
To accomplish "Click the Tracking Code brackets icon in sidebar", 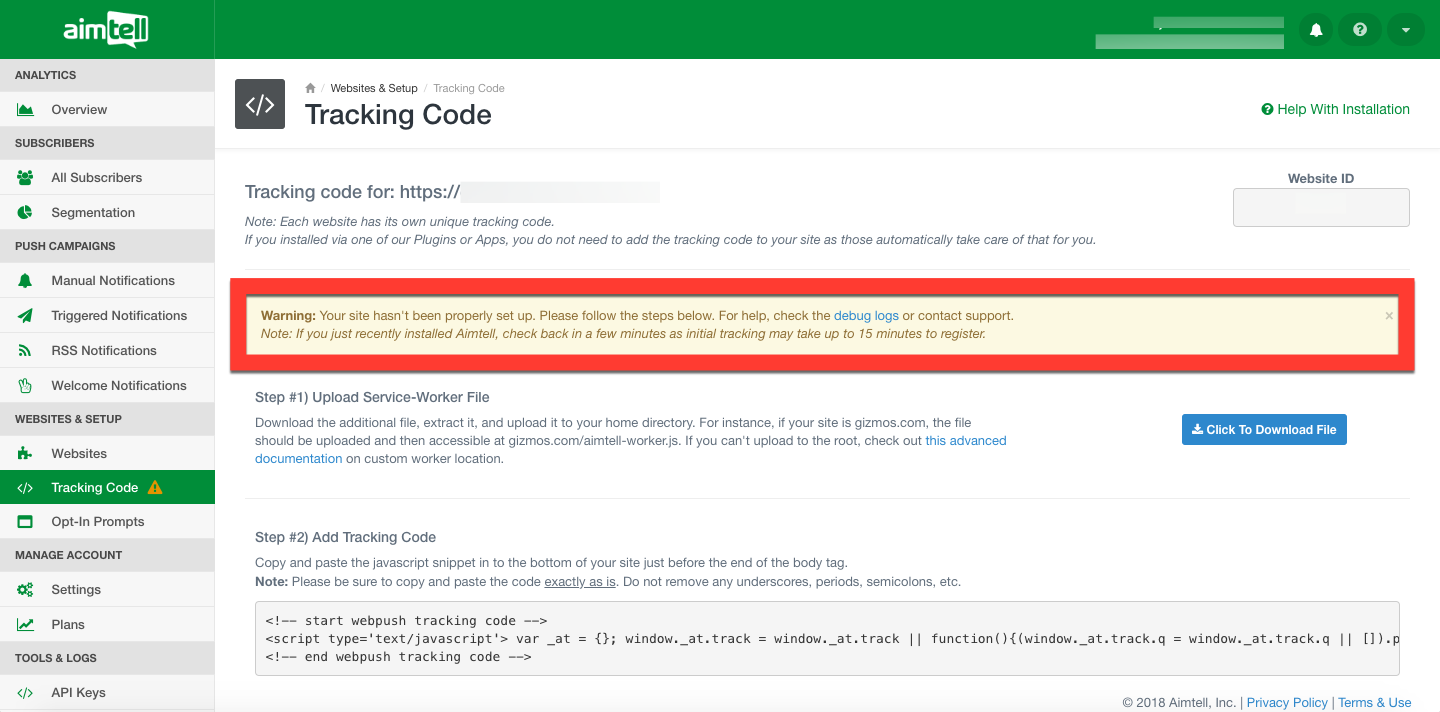I will [26, 488].
